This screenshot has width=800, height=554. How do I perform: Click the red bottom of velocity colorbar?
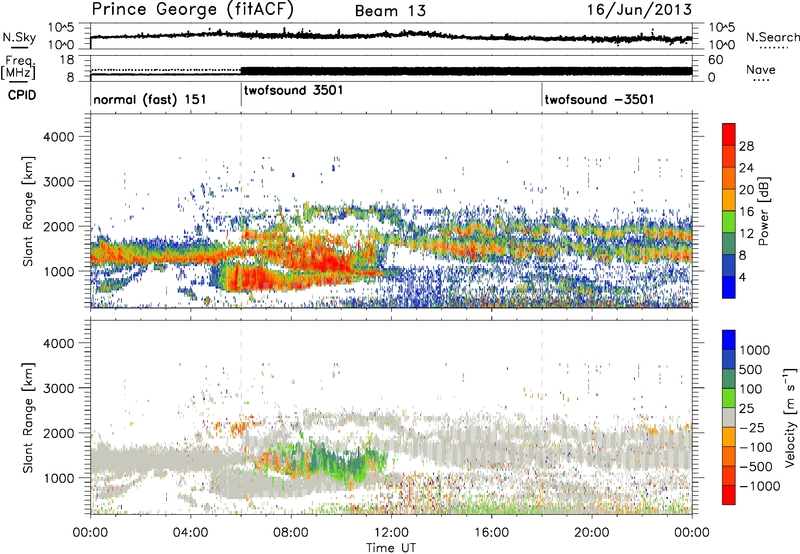click(729, 495)
